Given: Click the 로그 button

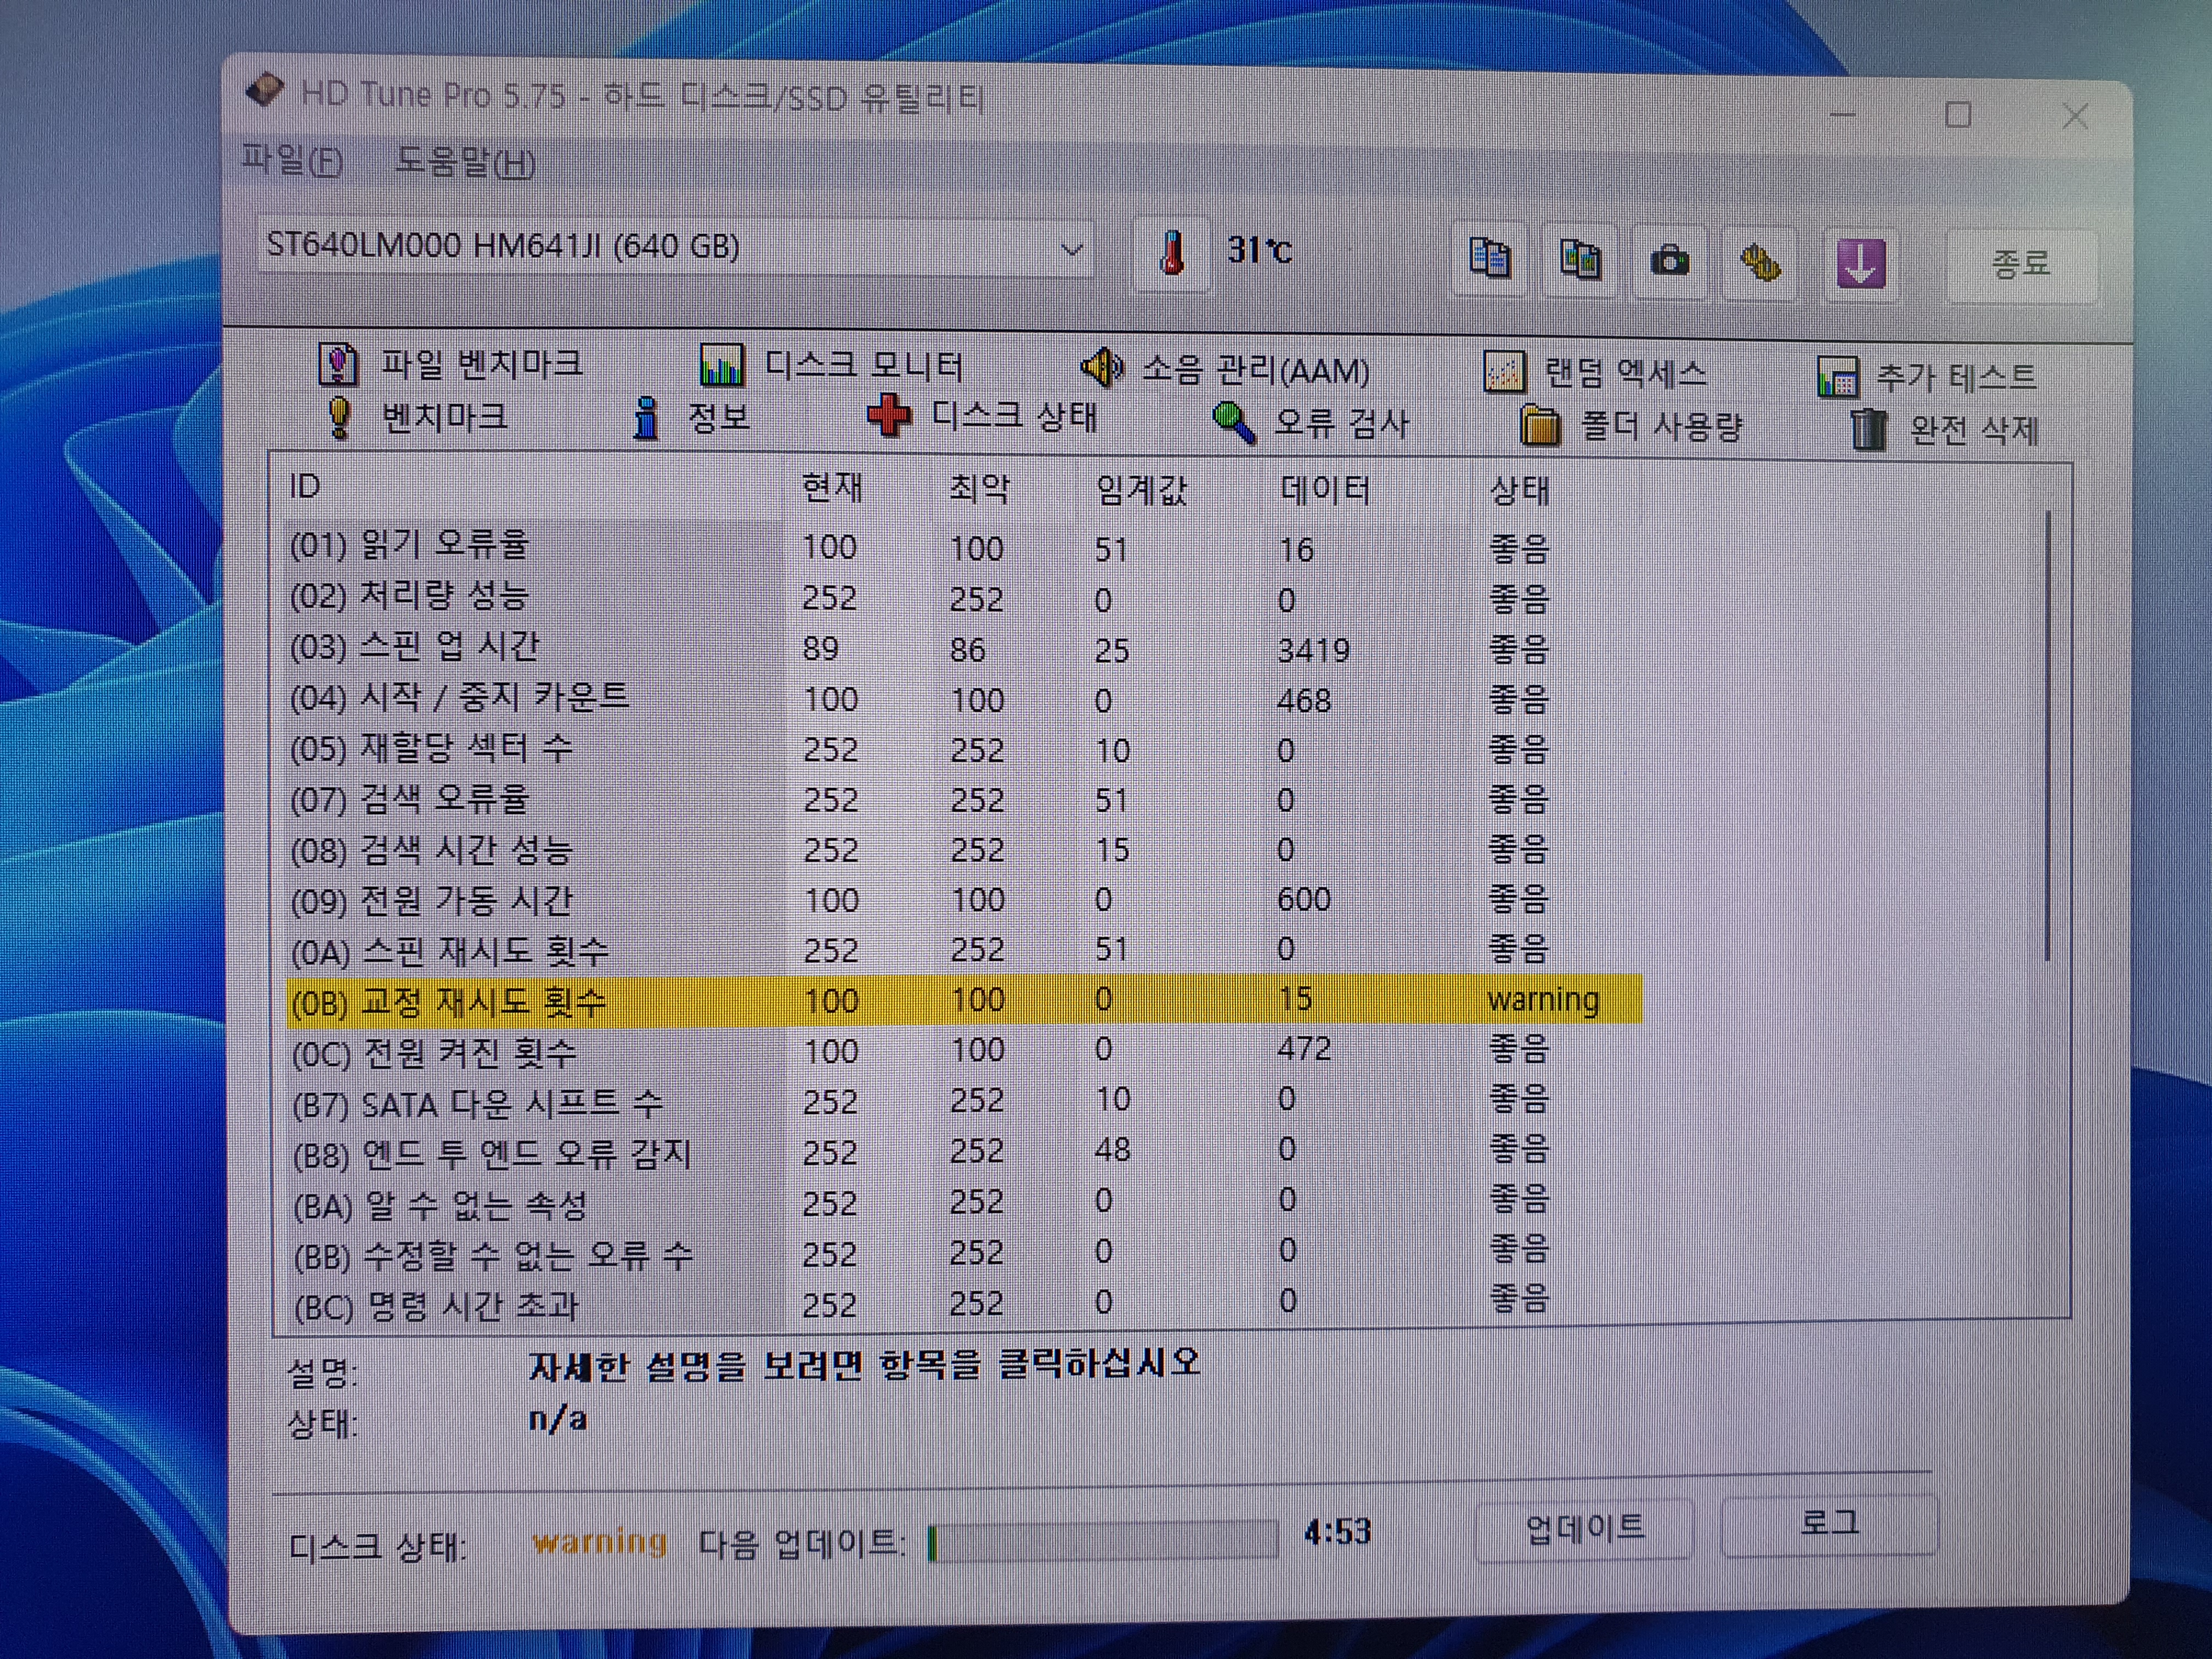Looking at the screenshot, I should pyautogui.click(x=1829, y=1525).
